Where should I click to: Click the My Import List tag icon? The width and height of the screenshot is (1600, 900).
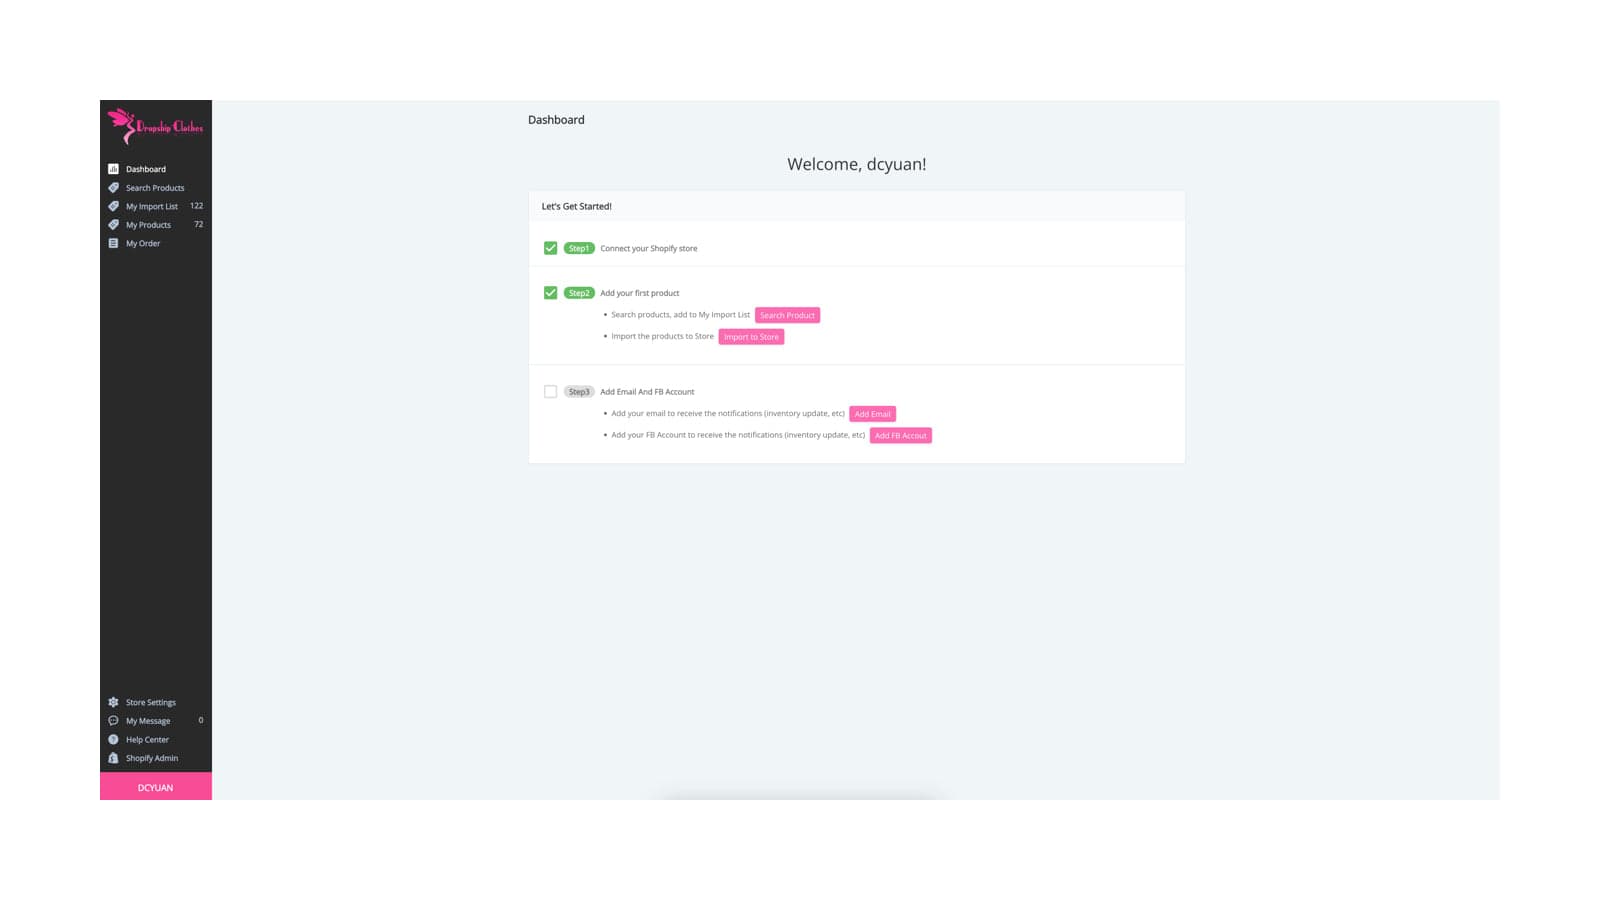(113, 206)
